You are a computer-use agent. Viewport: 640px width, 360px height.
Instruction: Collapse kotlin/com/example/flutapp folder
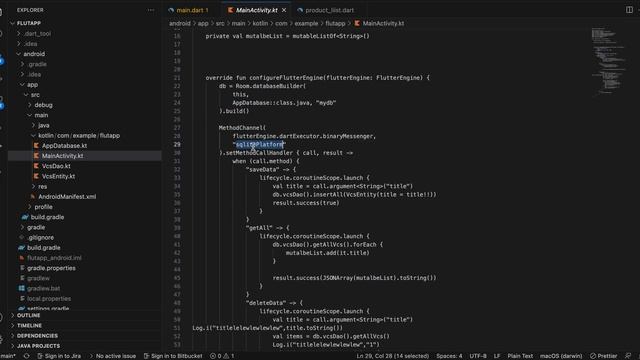tap(79, 136)
